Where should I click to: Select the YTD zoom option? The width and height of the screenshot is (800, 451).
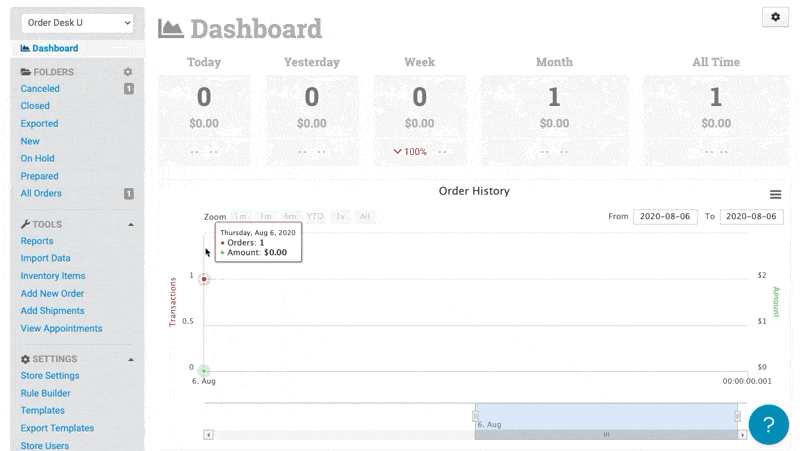pos(315,216)
